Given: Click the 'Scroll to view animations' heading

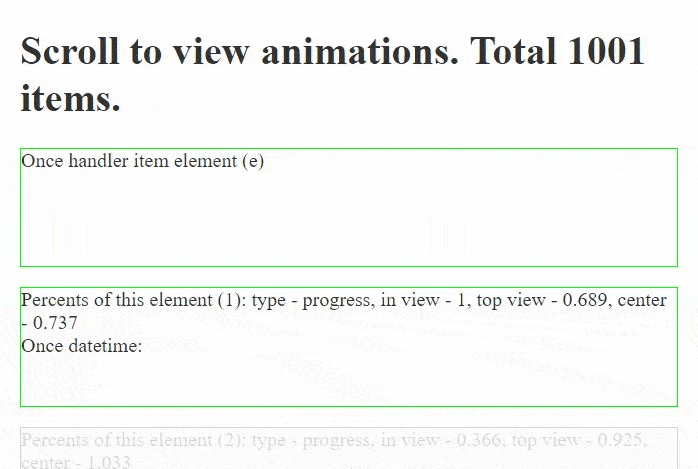Looking at the screenshot, I should tap(333, 74).
